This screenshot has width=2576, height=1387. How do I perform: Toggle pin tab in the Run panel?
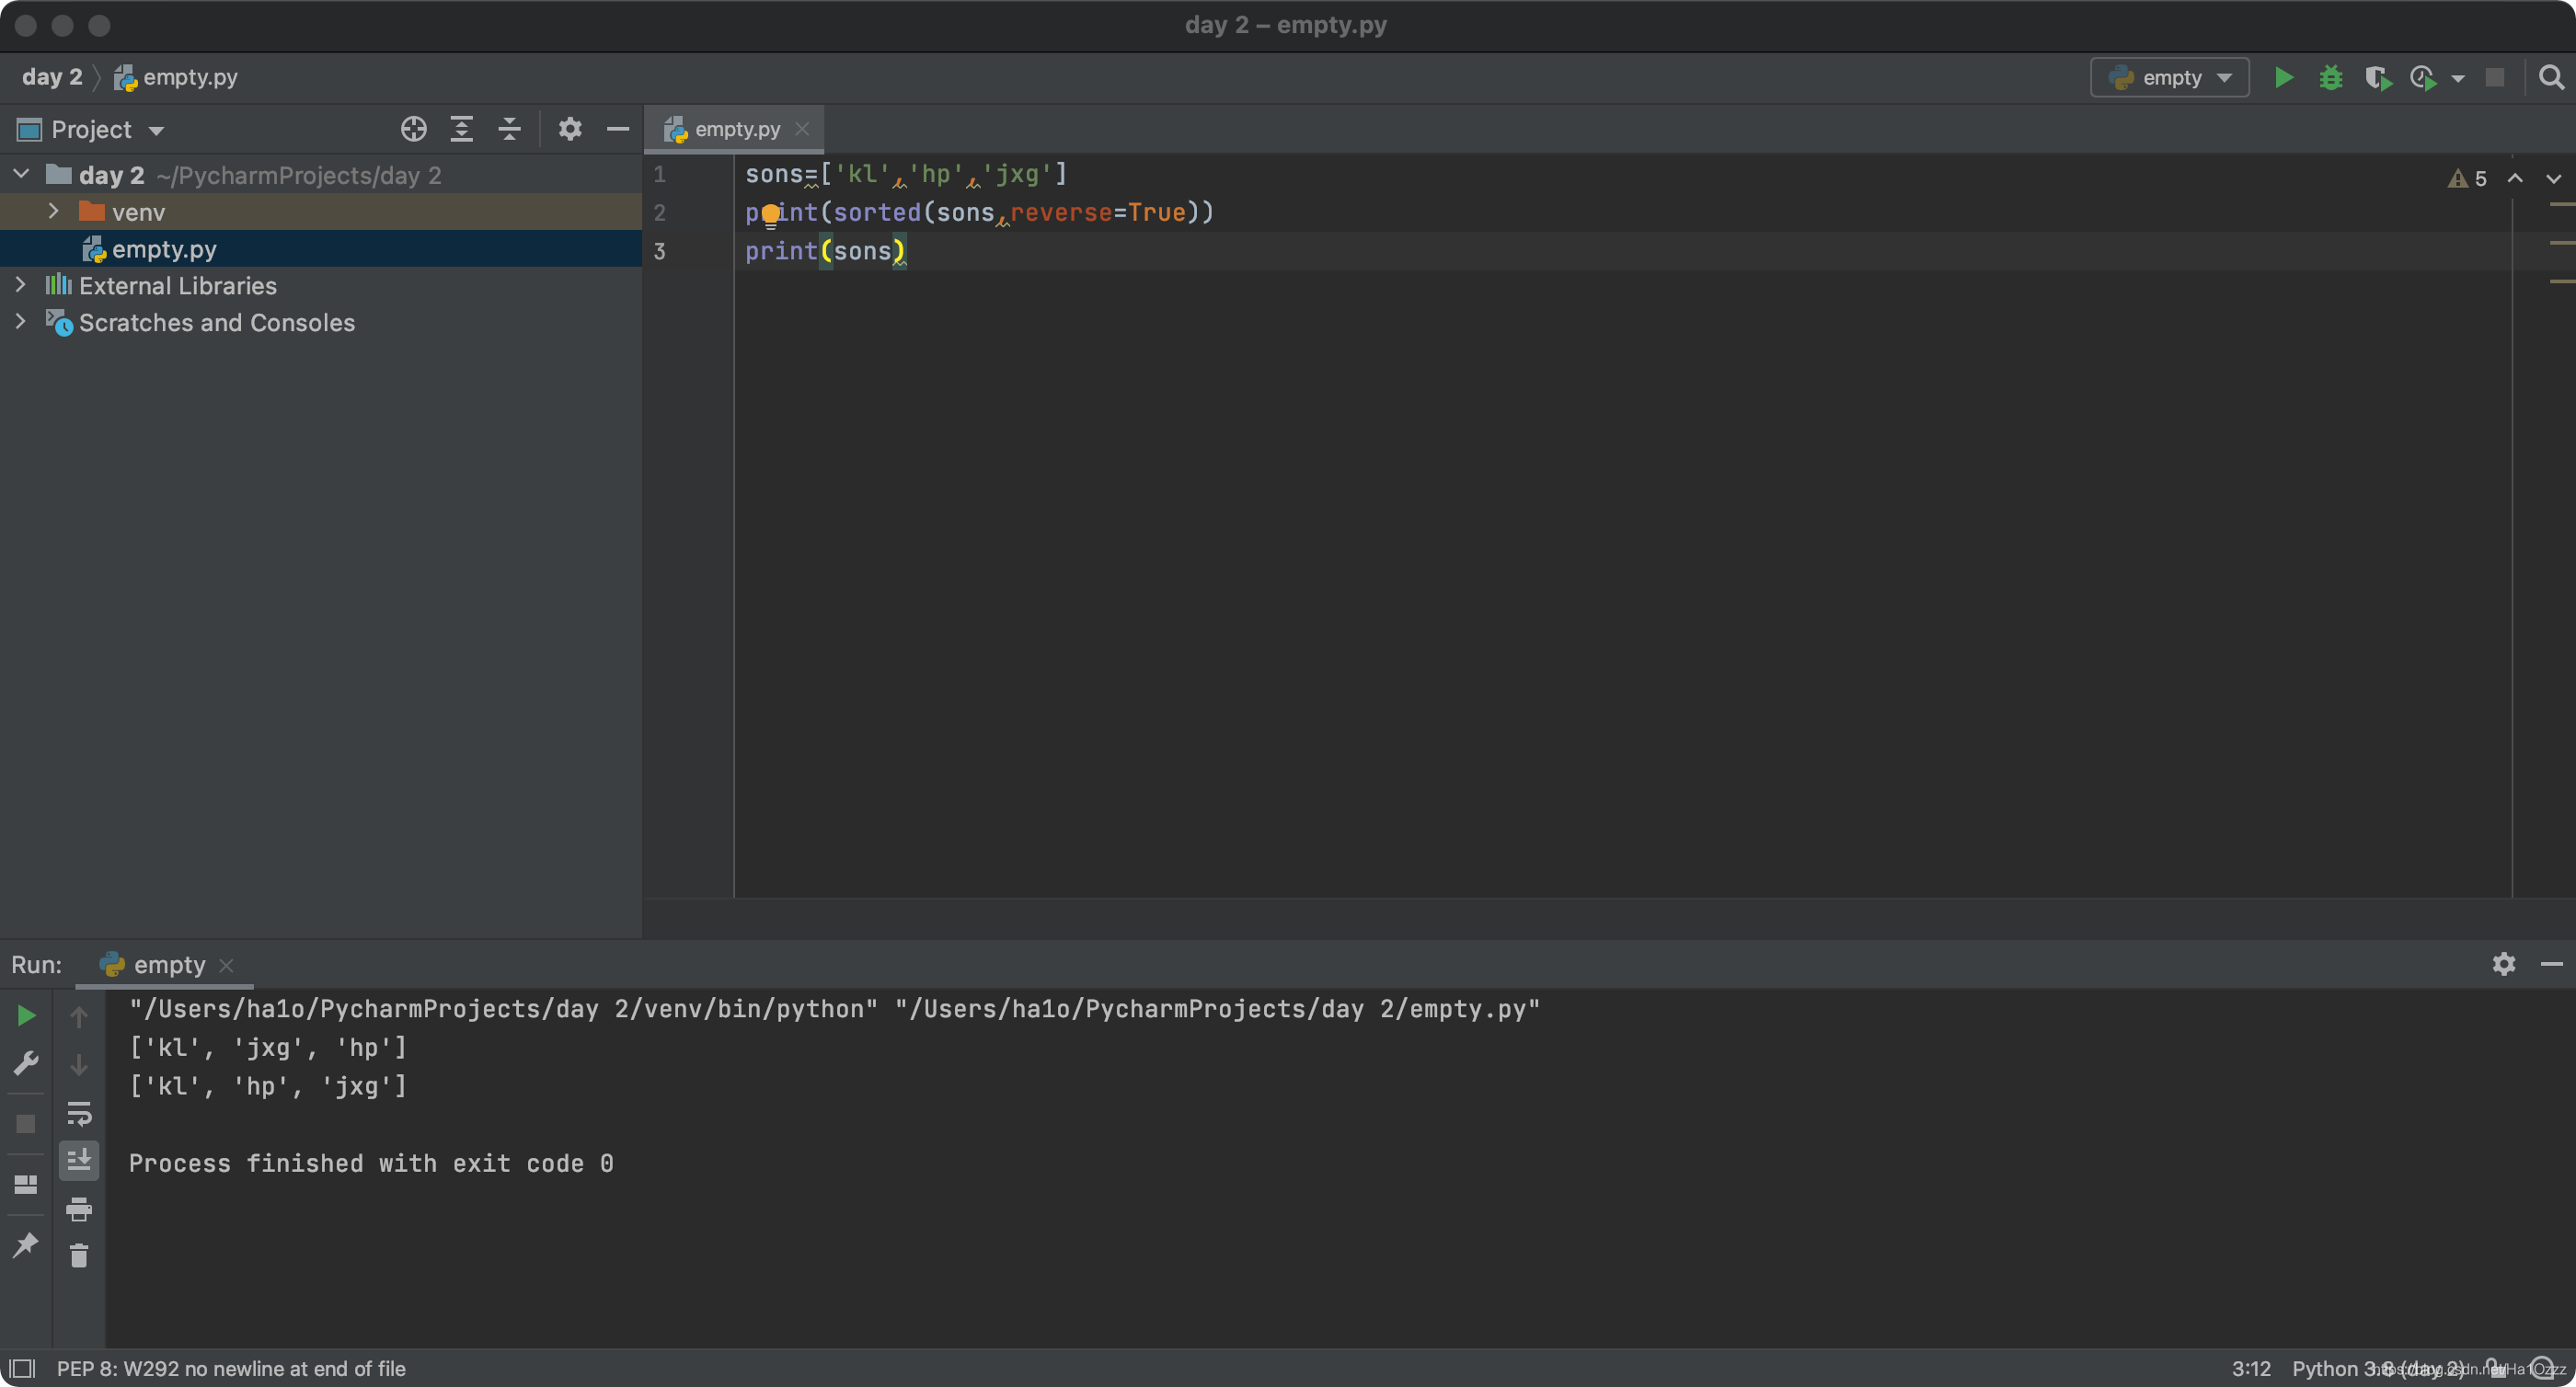pos(25,1245)
